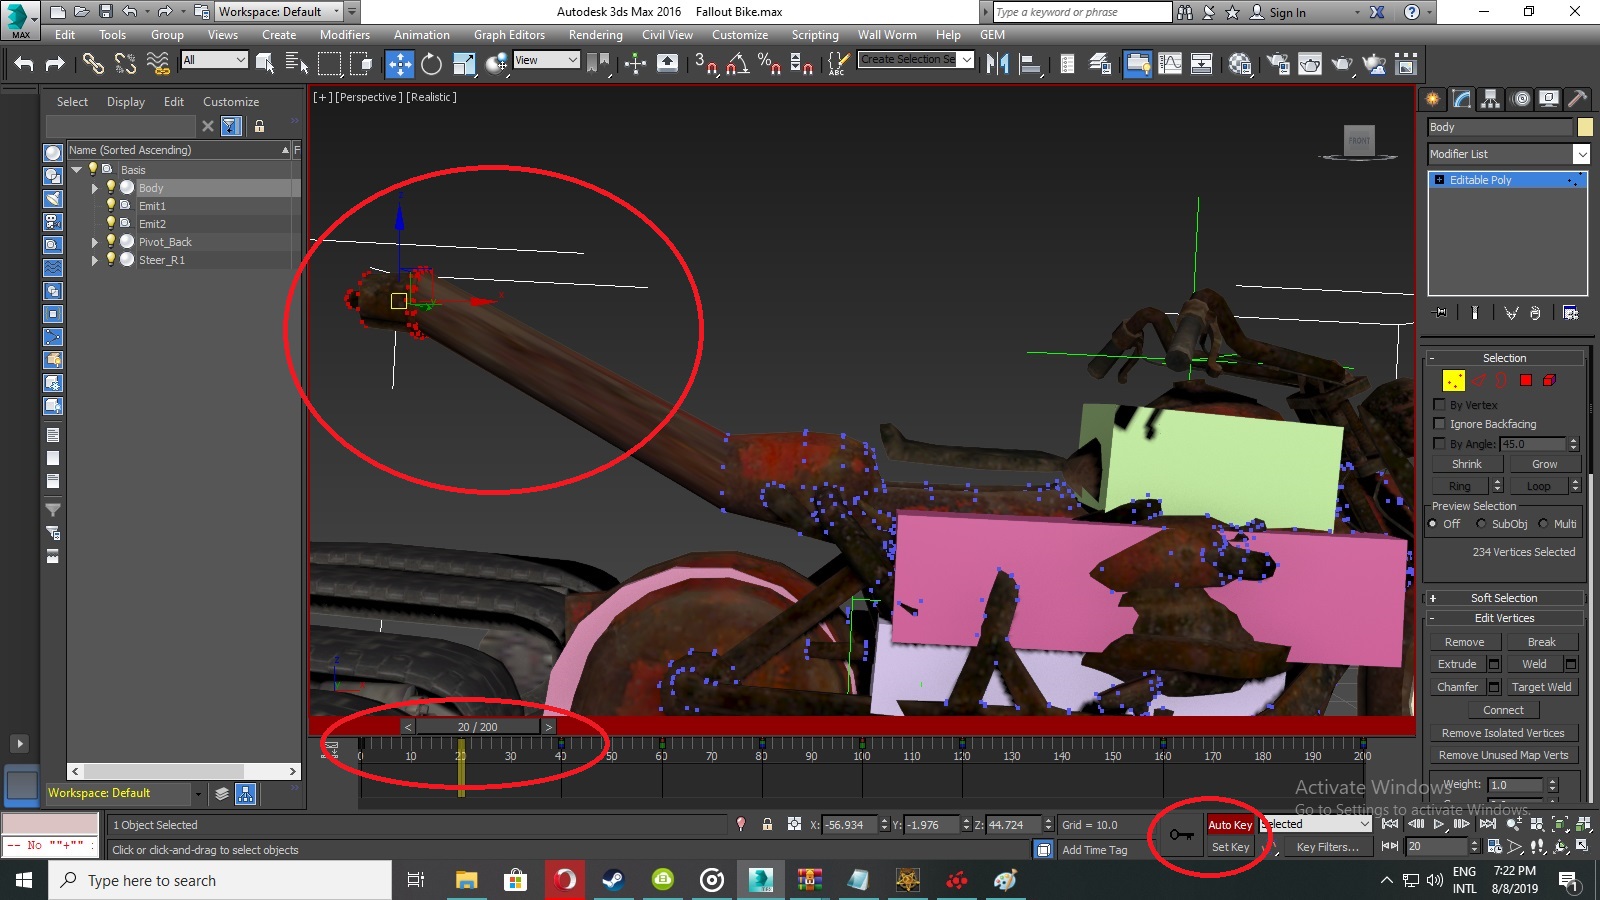
Task: Open the Graph Editors menu
Action: [509, 35]
